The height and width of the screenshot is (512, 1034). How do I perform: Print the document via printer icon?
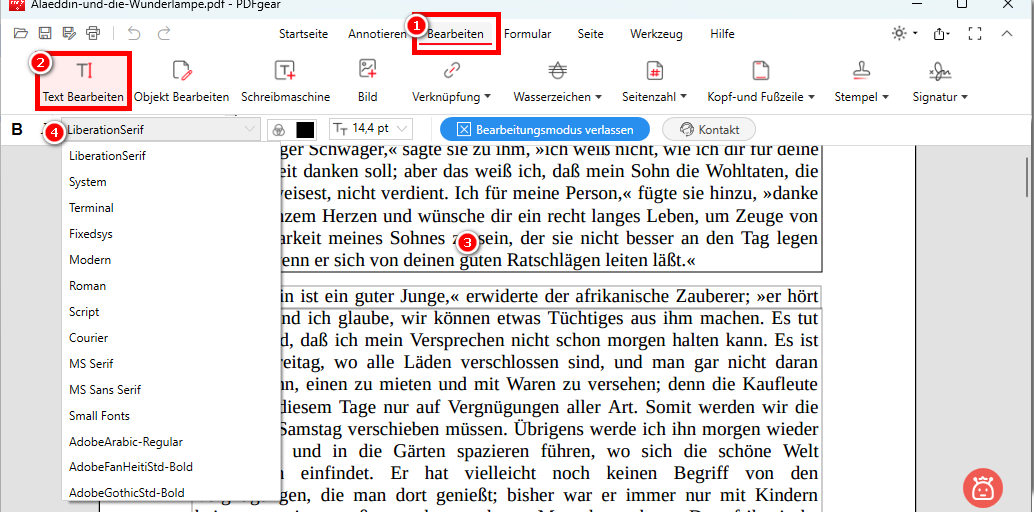(94, 33)
